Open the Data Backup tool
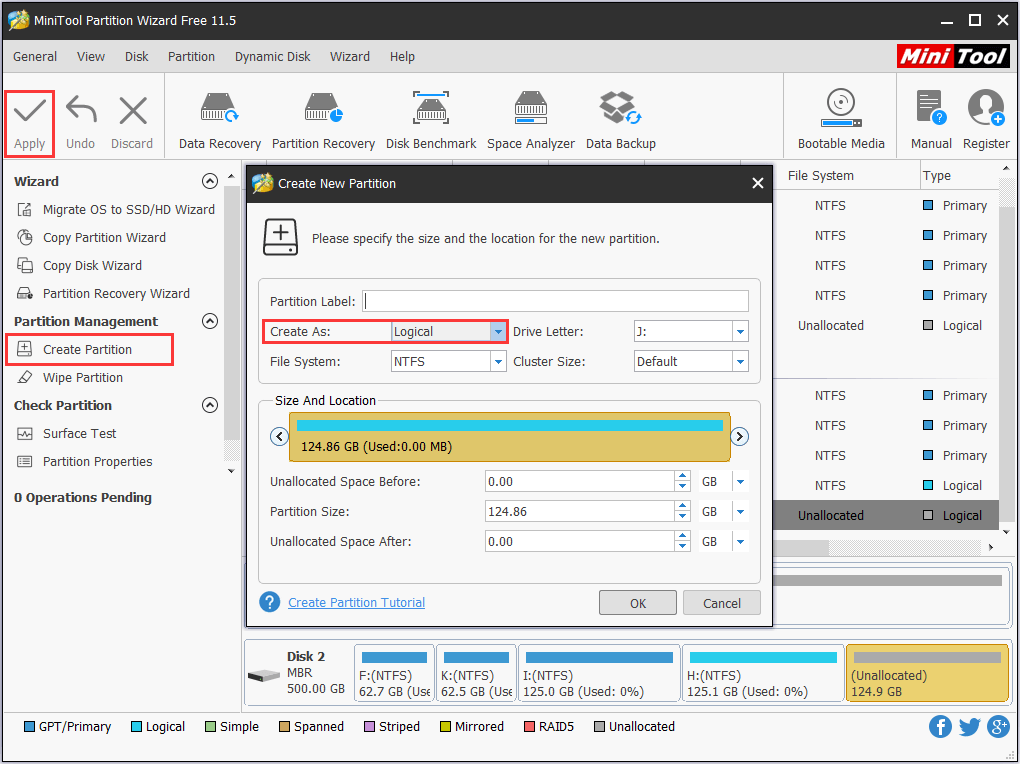Viewport: 1020px width, 764px height. click(621, 121)
